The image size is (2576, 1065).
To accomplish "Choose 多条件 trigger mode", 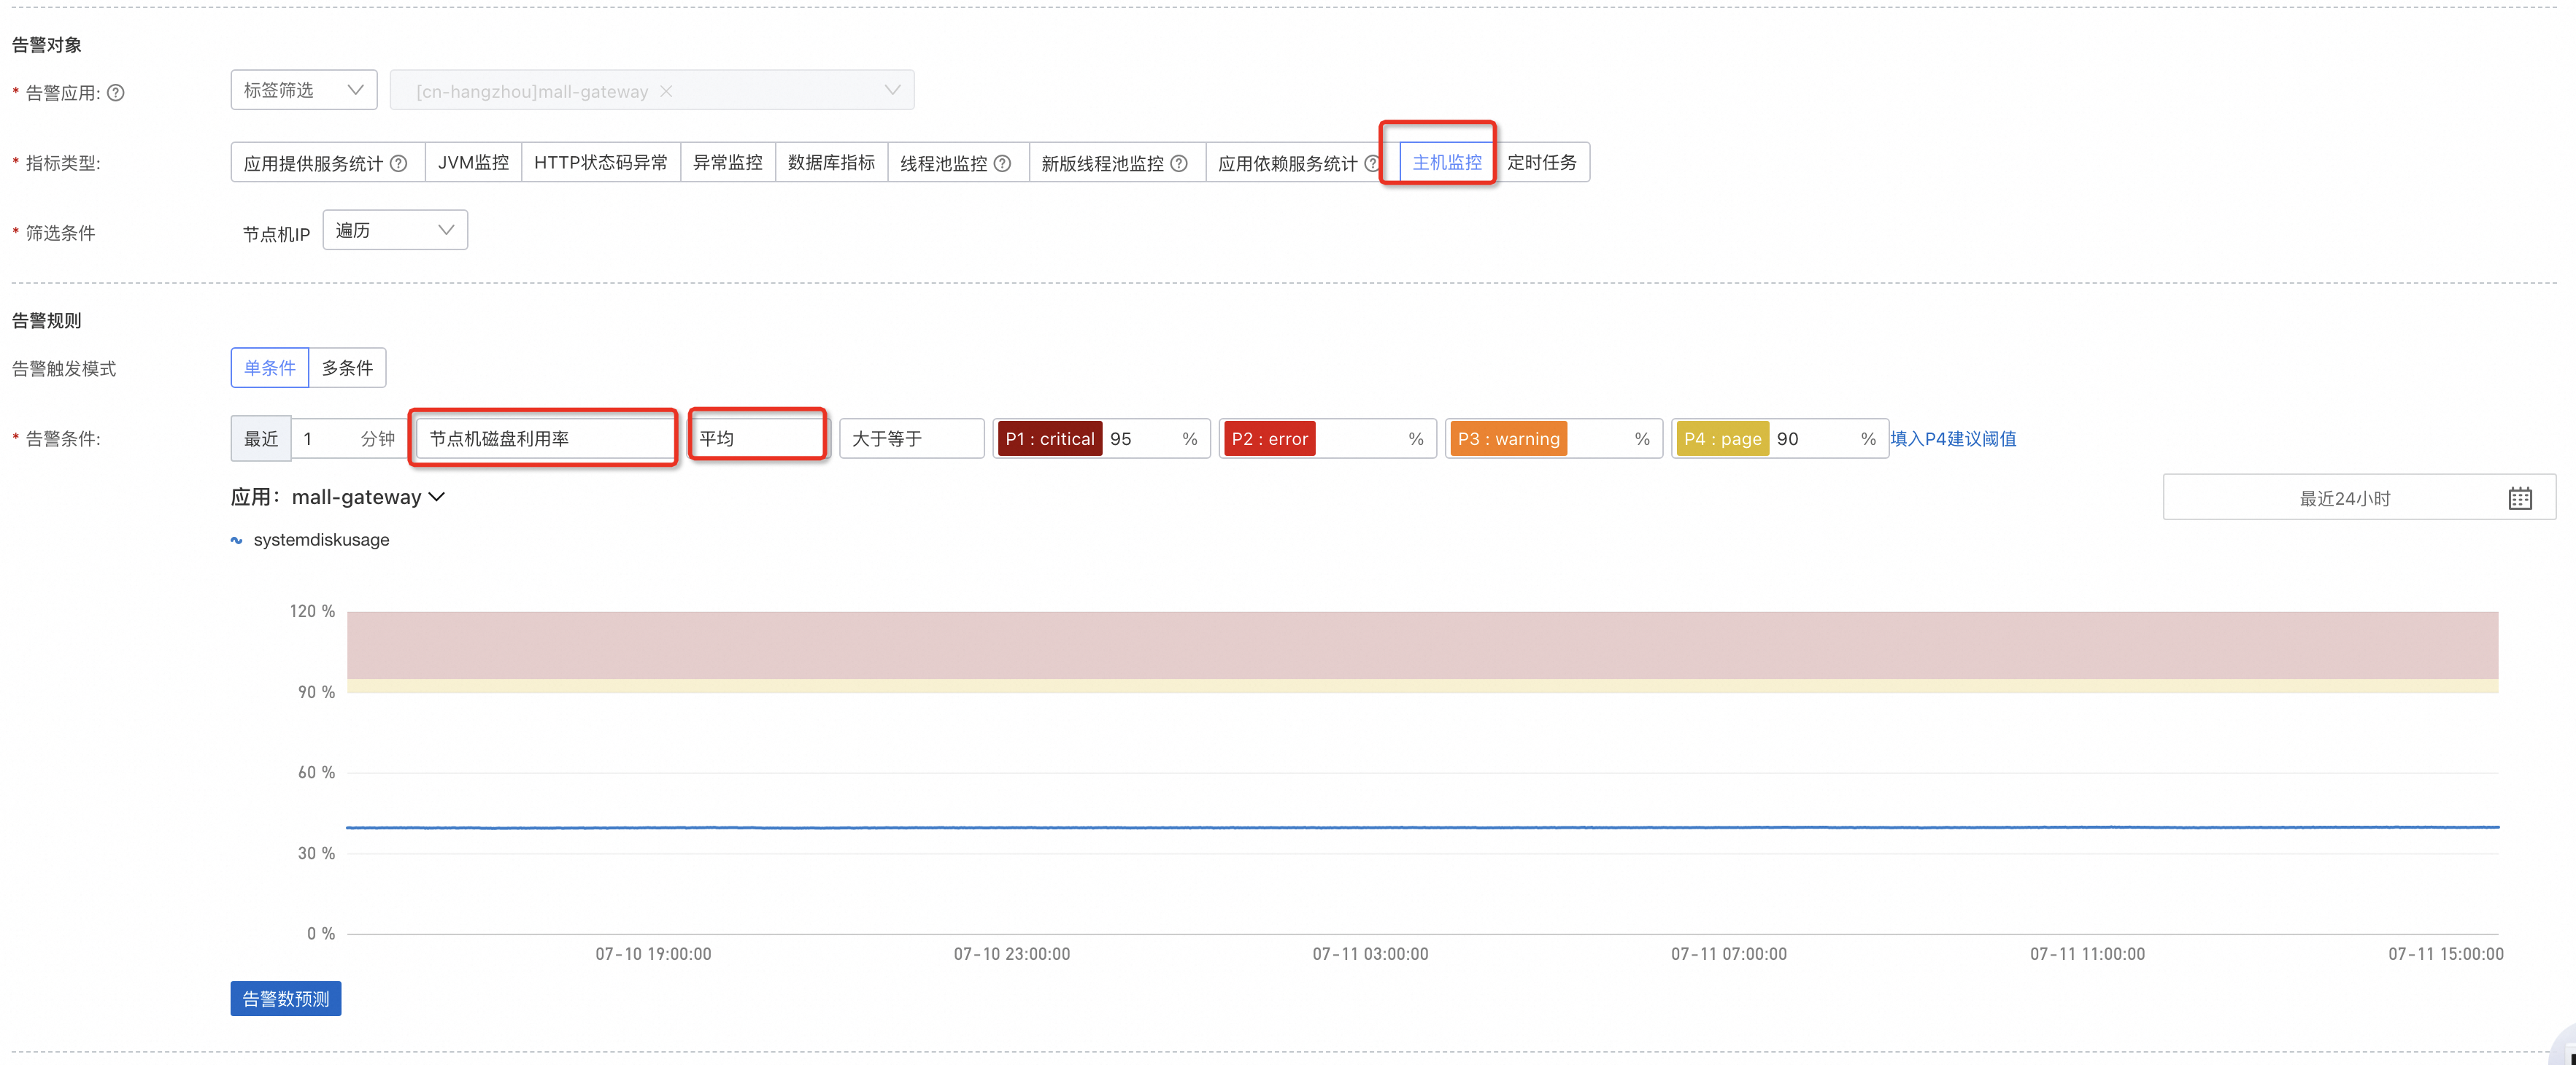I will click(x=347, y=368).
